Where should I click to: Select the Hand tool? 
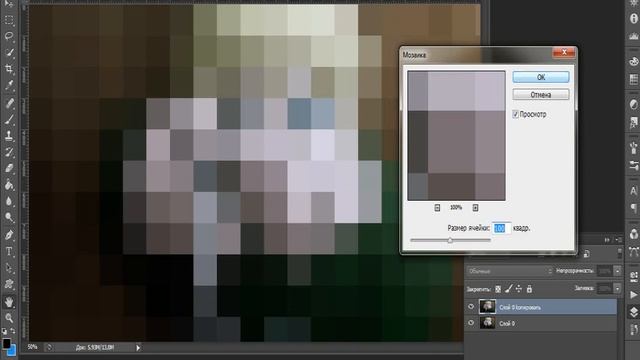coord(9,302)
